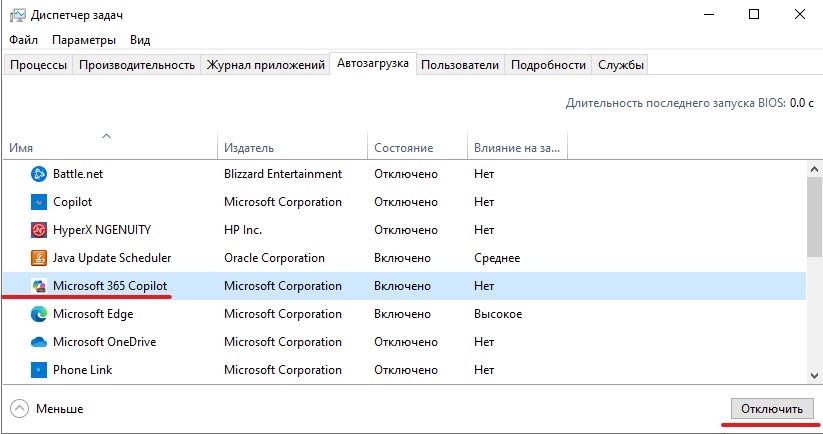
Task: Click the Отключить button
Action: pyautogui.click(x=772, y=409)
